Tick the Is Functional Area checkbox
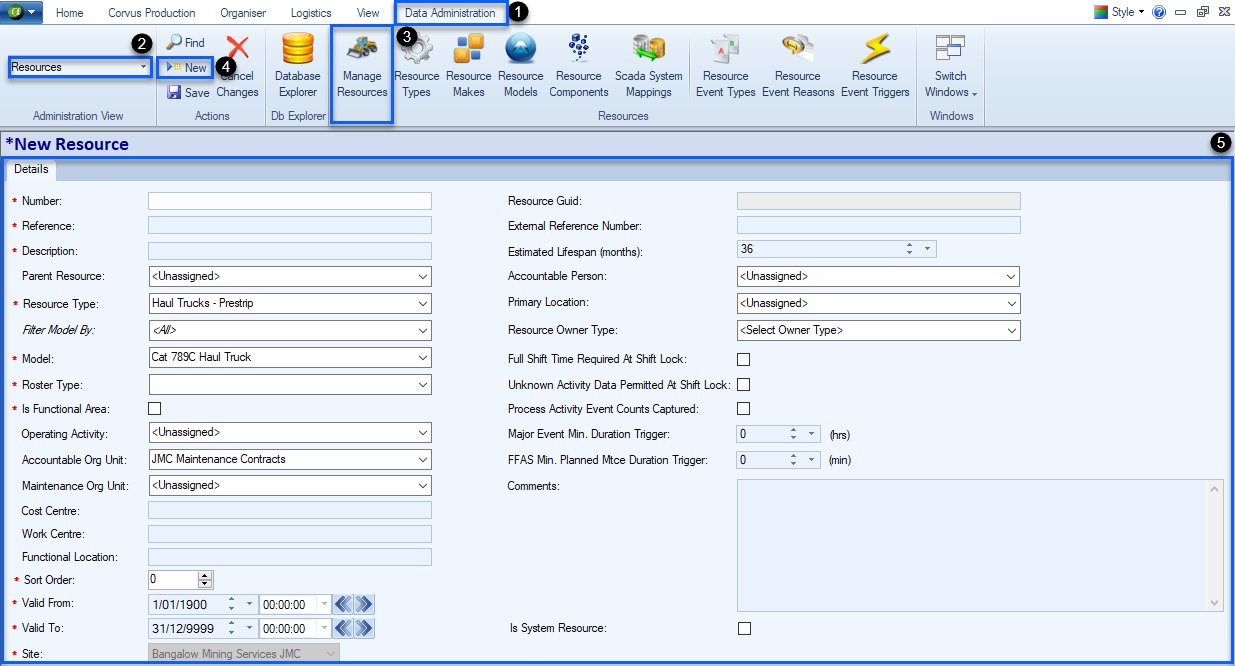This screenshot has height=666, width=1235. 154,408
